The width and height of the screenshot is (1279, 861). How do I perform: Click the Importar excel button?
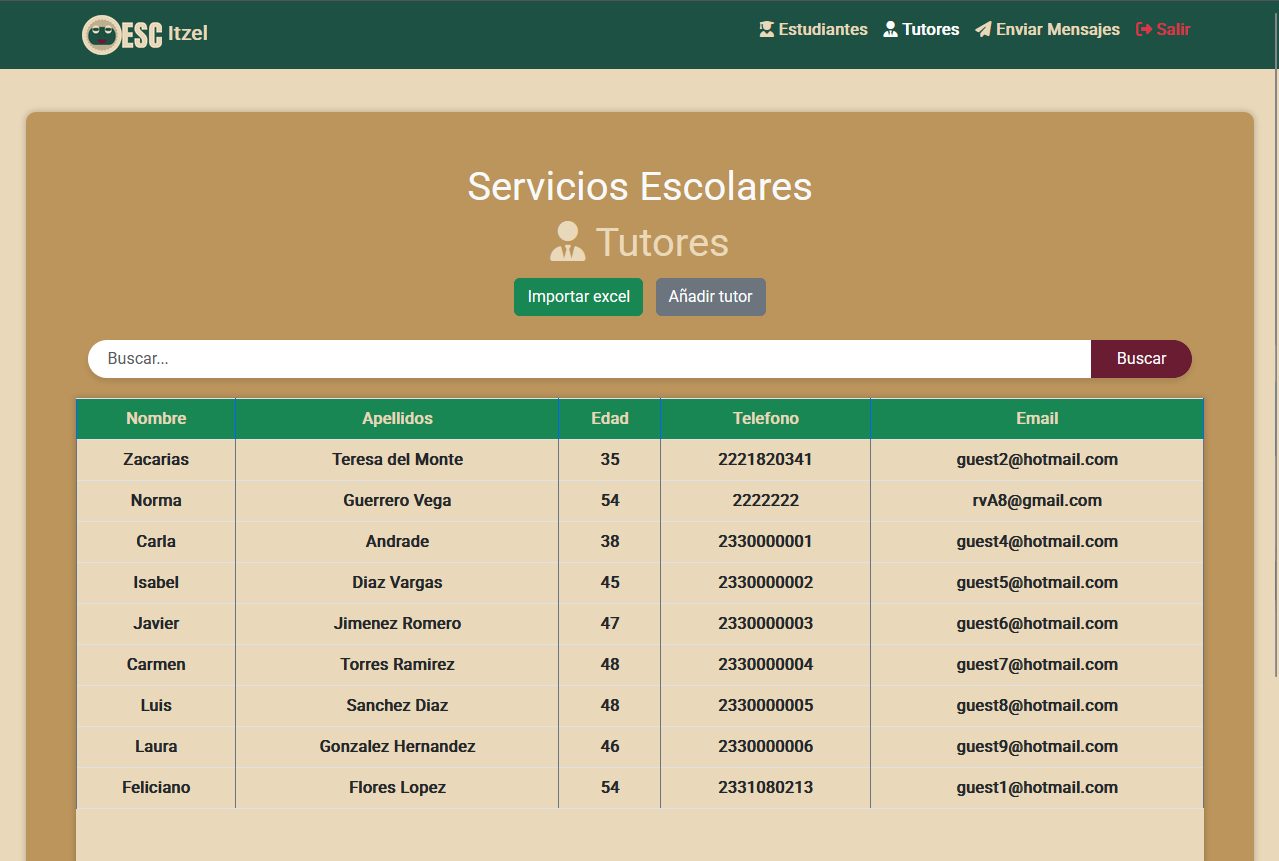[x=578, y=297]
